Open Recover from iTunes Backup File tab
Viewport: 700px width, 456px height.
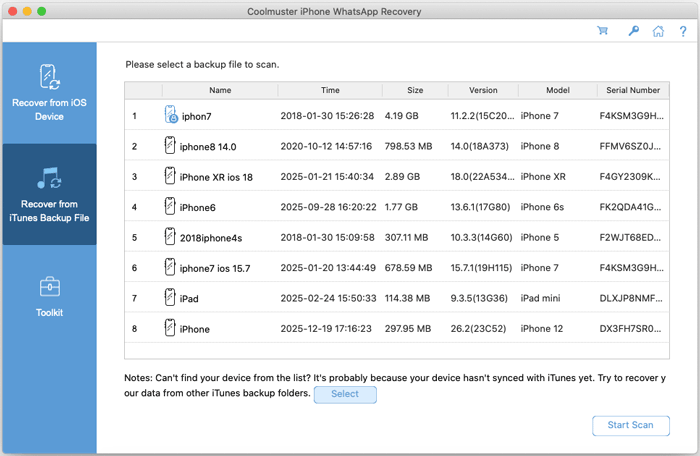49,194
